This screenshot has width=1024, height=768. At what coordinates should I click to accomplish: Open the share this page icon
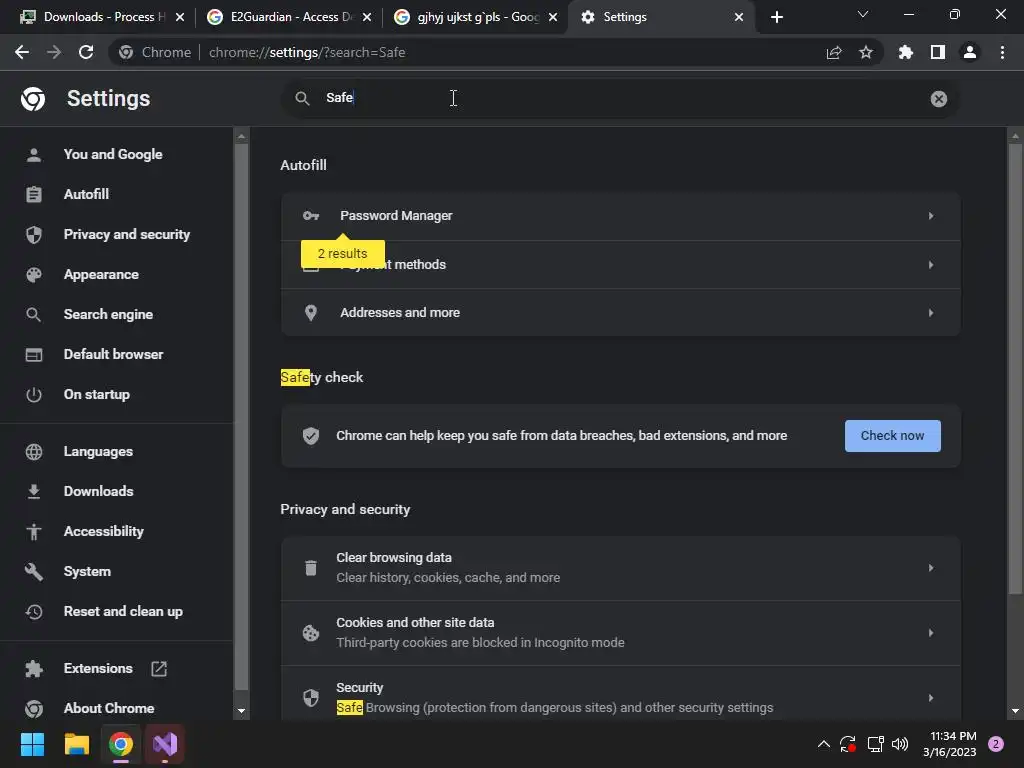point(834,52)
